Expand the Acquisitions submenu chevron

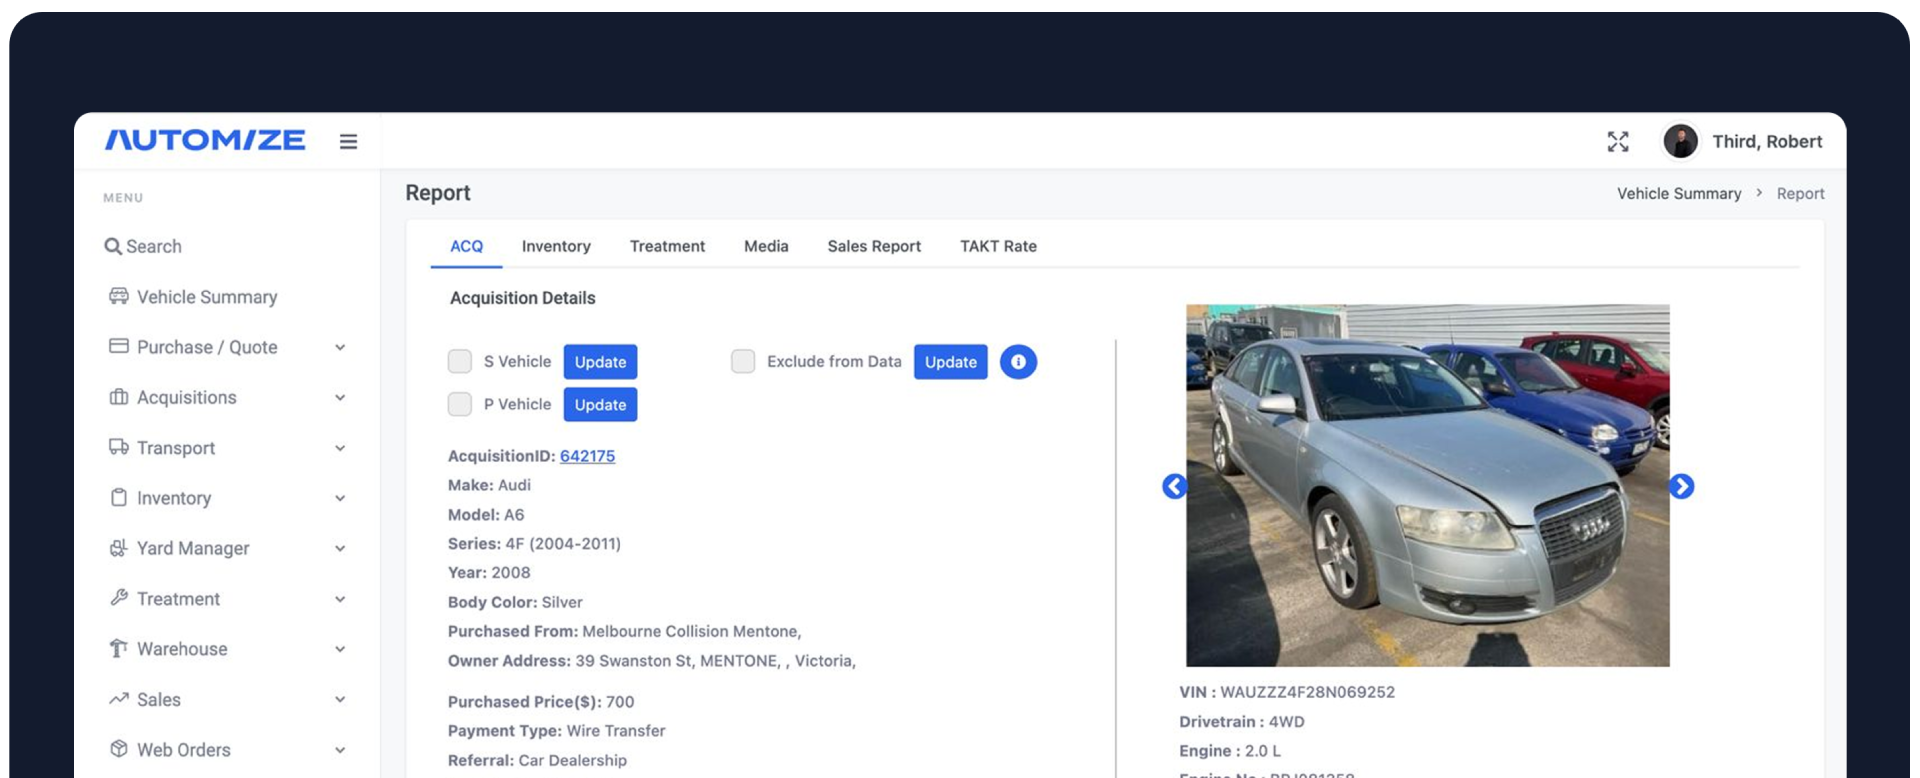[340, 397]
